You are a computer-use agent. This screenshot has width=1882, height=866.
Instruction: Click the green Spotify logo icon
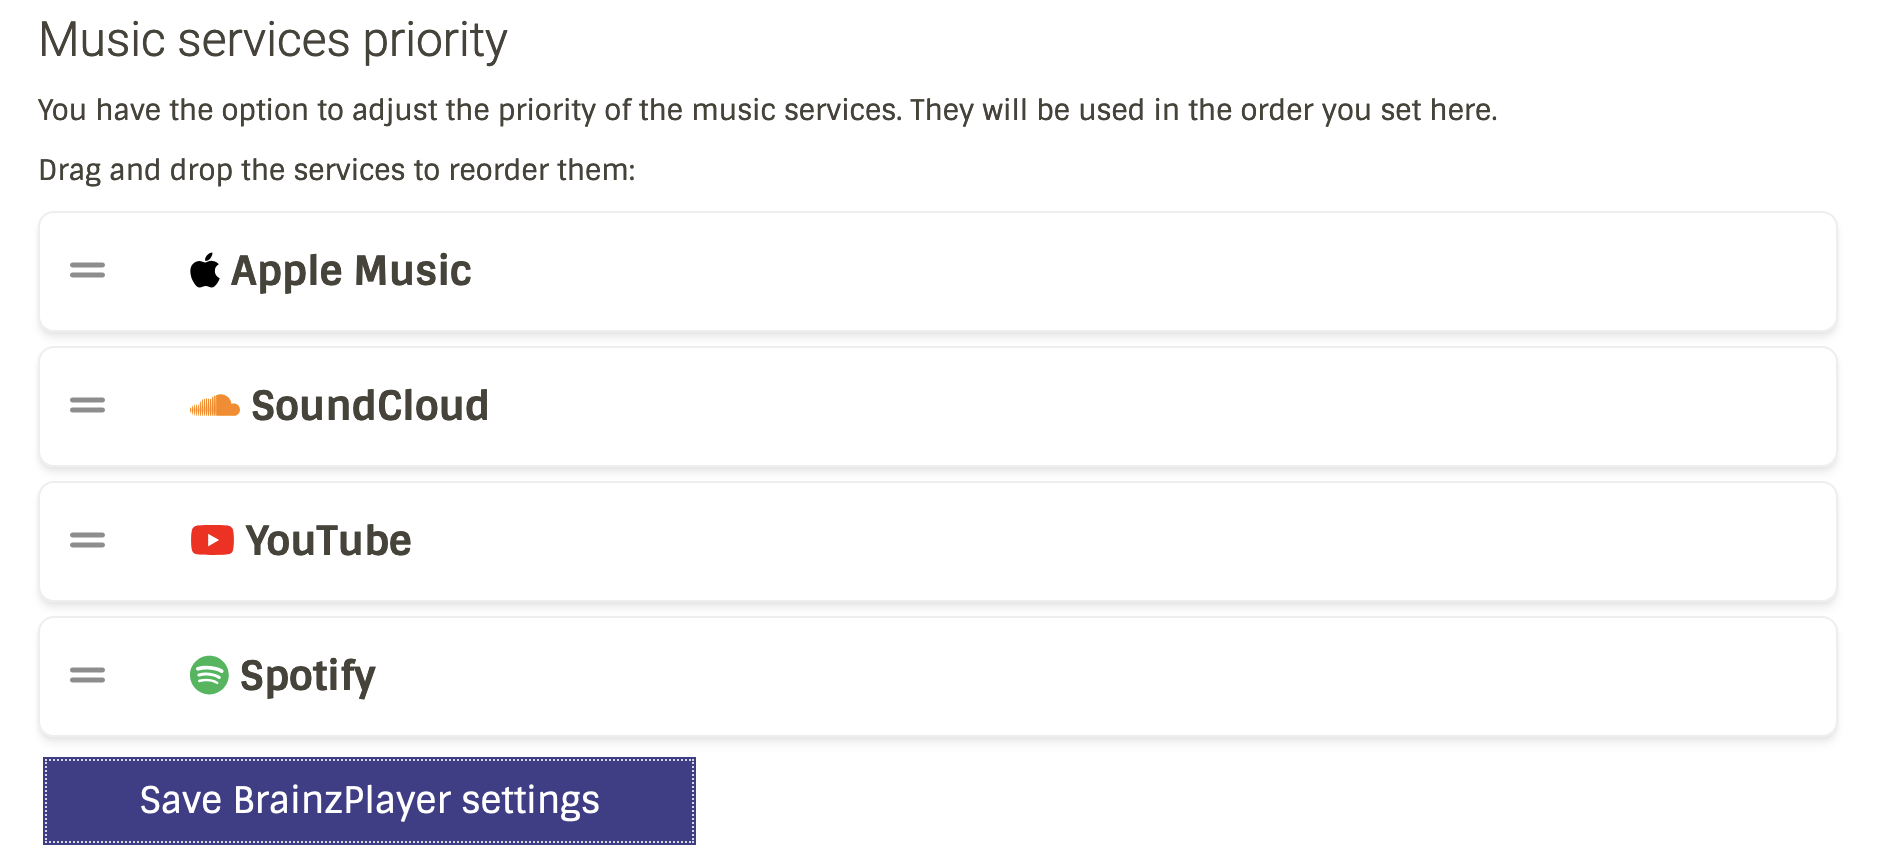tap(209, 675)
